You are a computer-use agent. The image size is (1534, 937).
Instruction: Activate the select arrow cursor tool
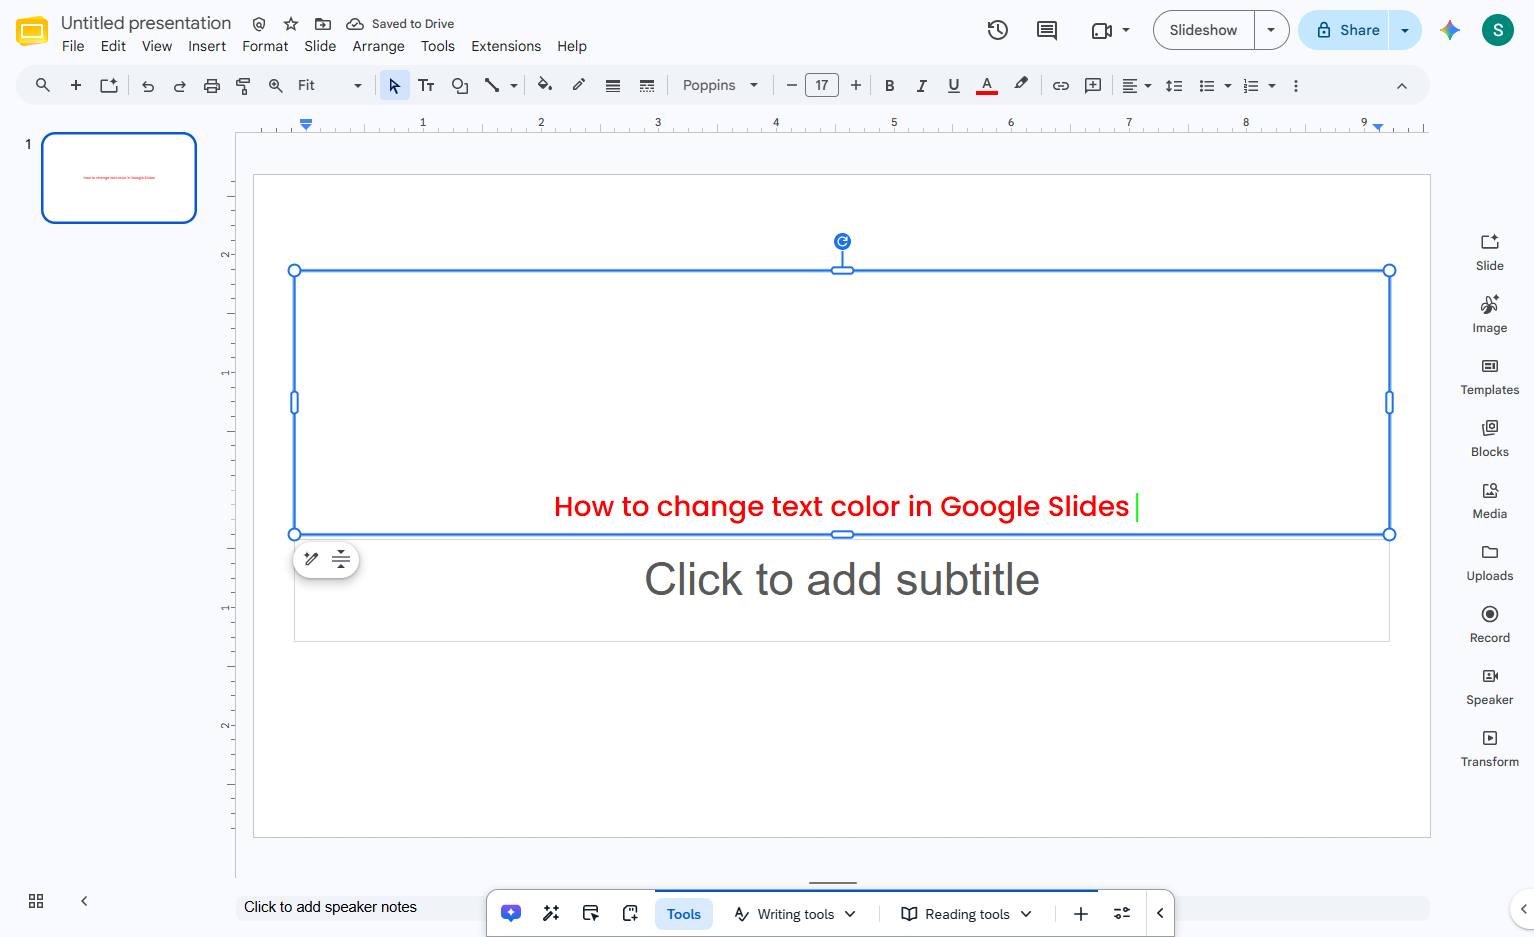[x=394, y=86]
